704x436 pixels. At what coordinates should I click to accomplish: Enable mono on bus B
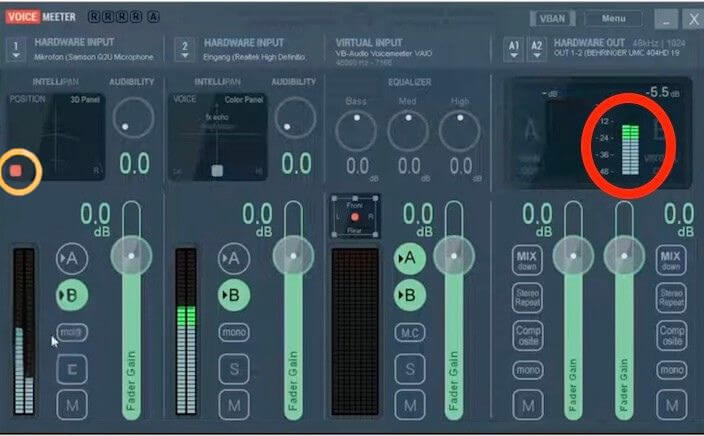point(672,370)
